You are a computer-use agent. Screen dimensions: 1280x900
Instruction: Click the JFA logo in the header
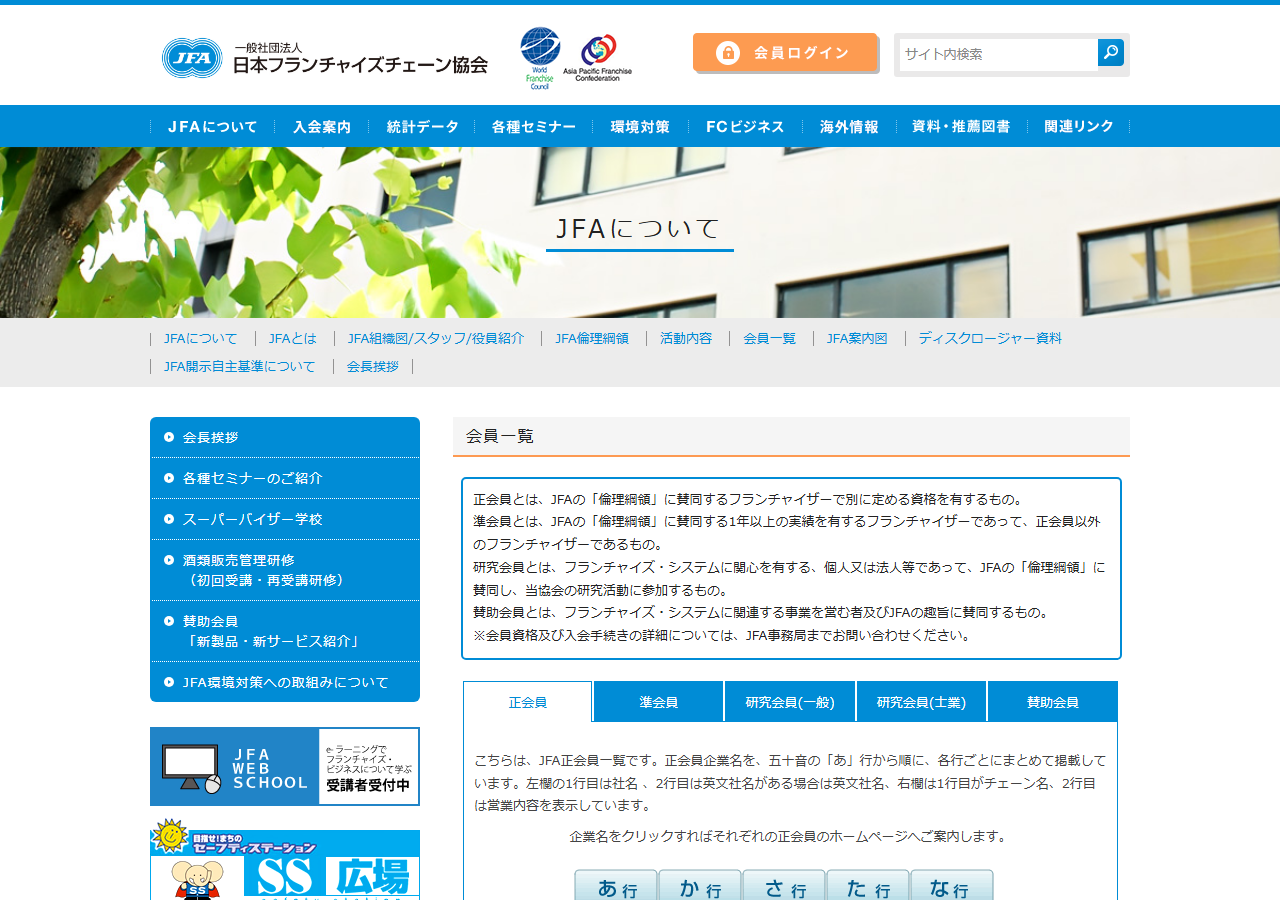(325, 58)
